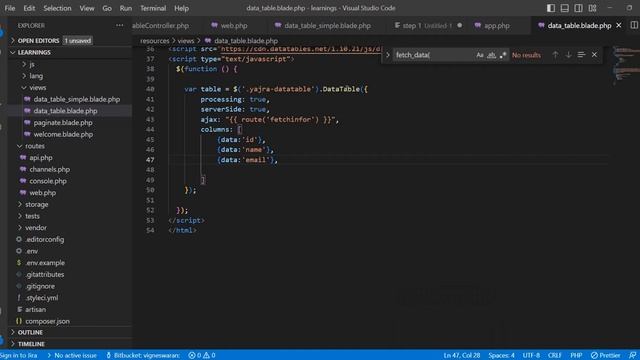Toggle Match Whole Word in find widget

point(491,55)
